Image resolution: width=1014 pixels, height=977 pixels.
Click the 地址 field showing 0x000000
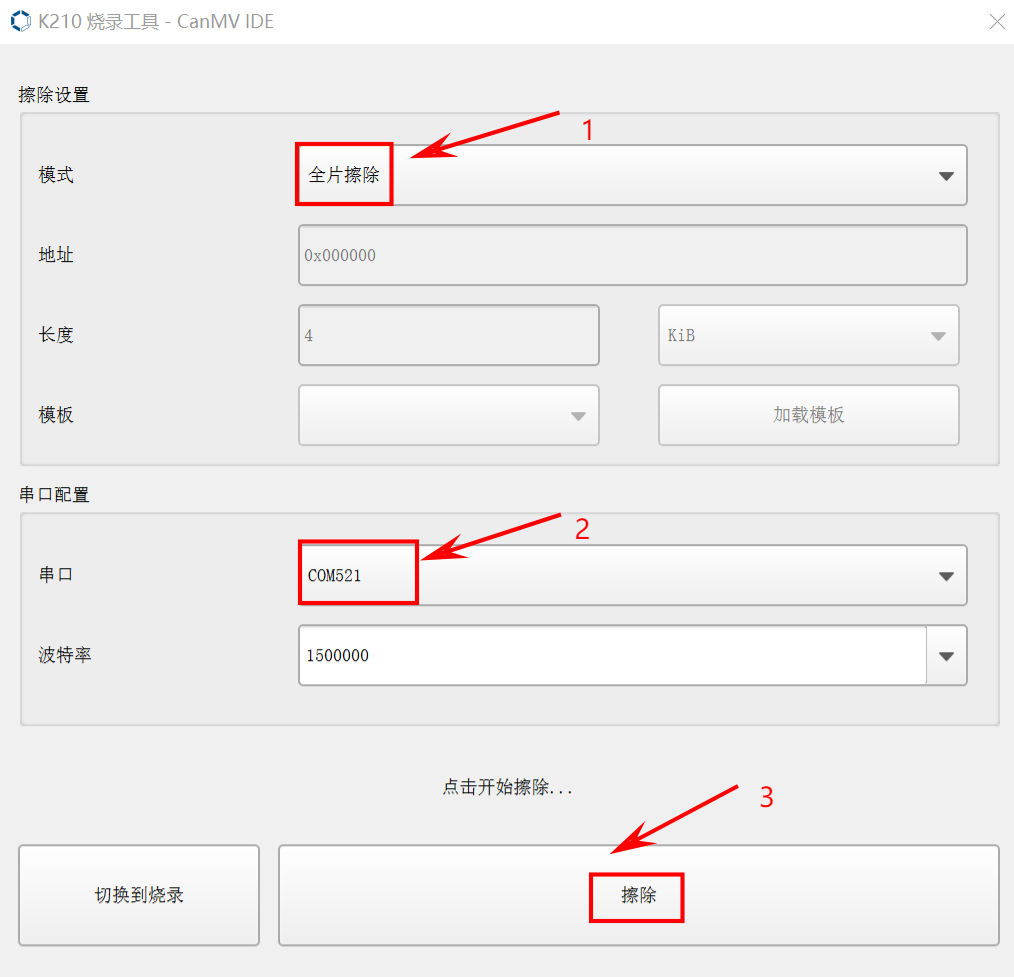tap(632, 255)
